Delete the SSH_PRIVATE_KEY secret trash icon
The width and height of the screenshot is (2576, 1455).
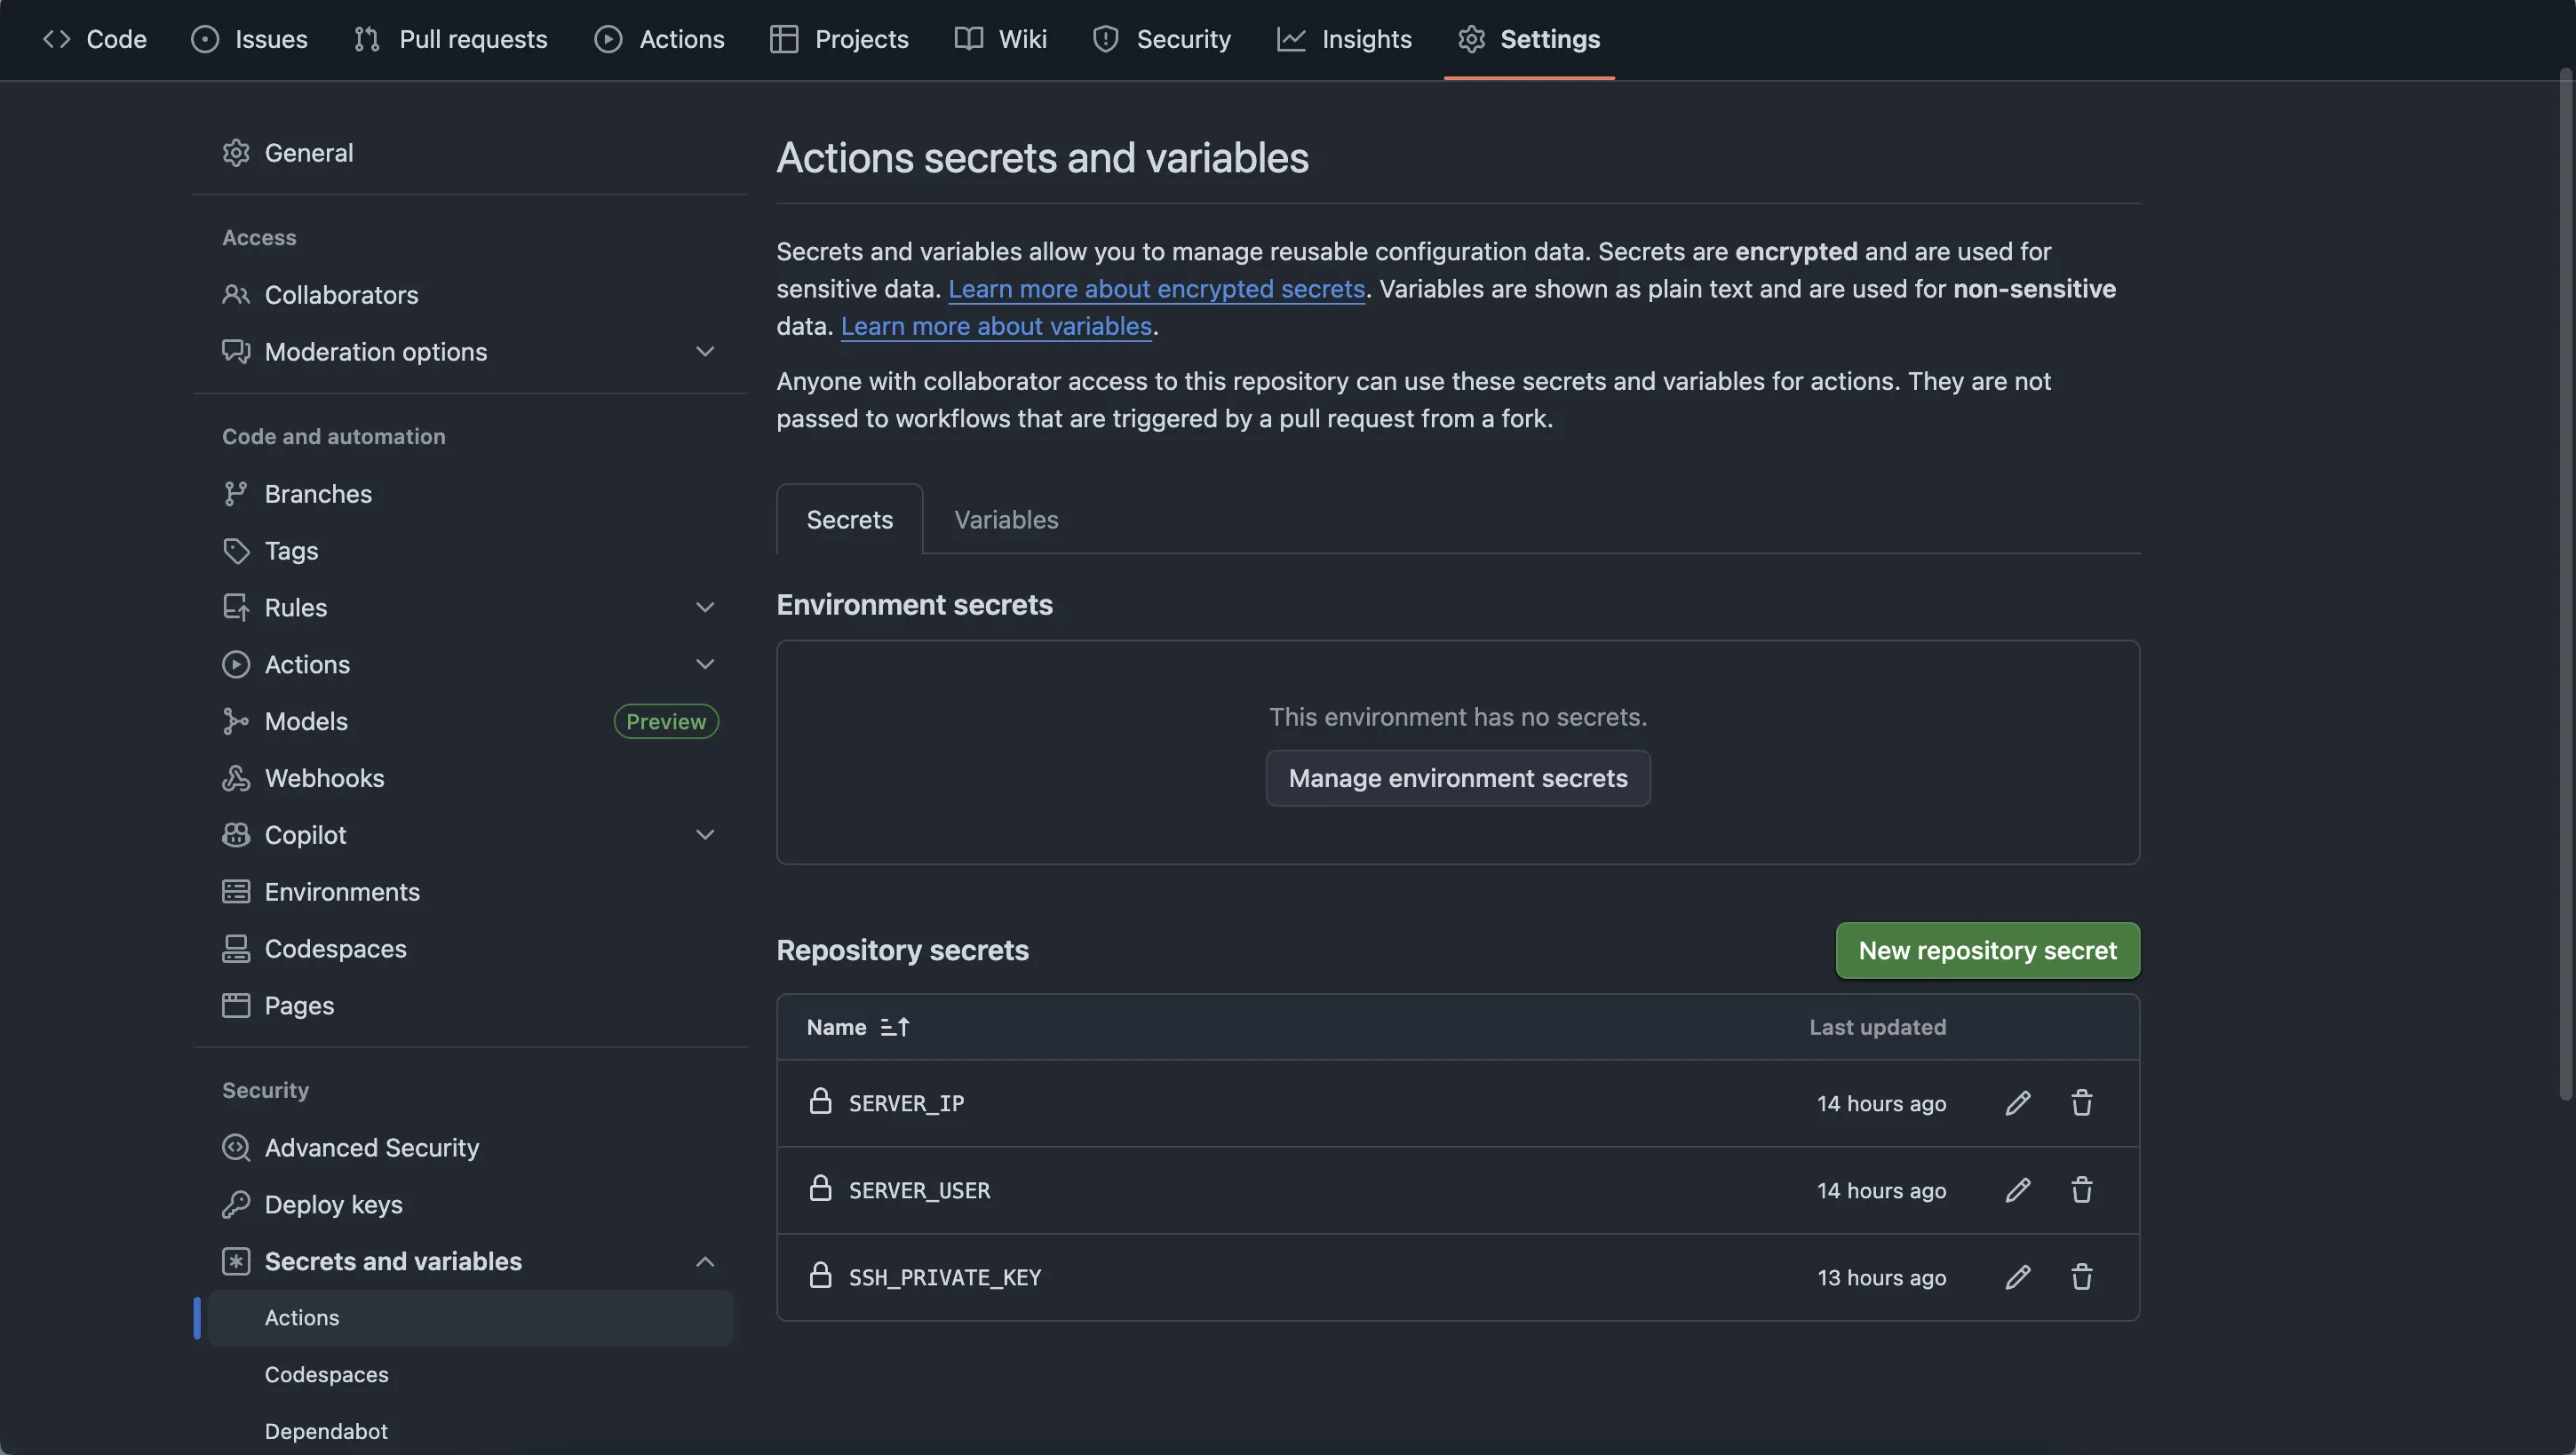point(2082,1277)
